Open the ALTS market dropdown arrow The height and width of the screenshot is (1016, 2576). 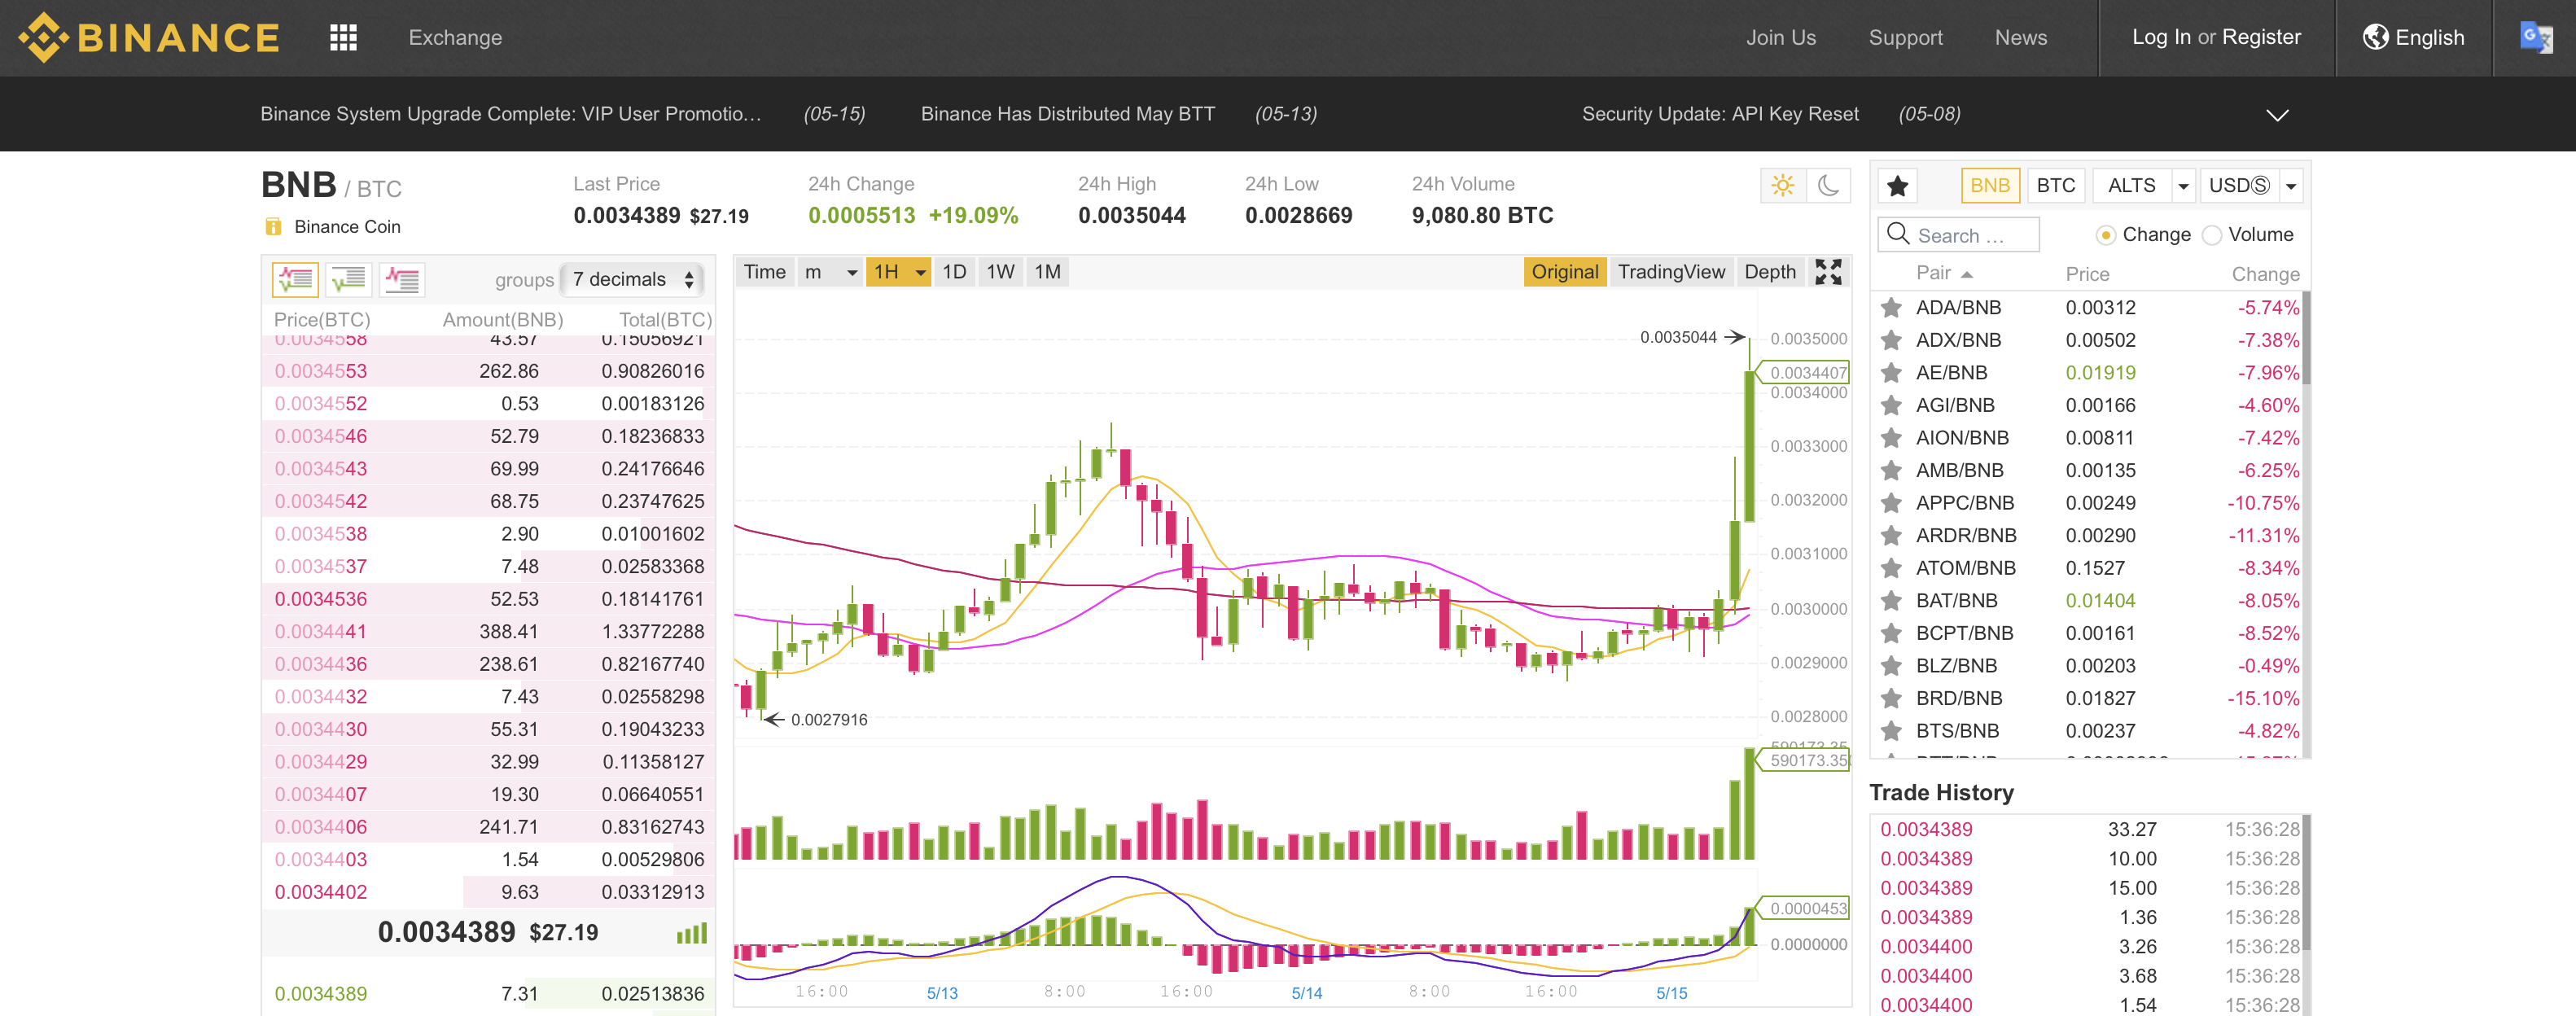point(2183,186)
